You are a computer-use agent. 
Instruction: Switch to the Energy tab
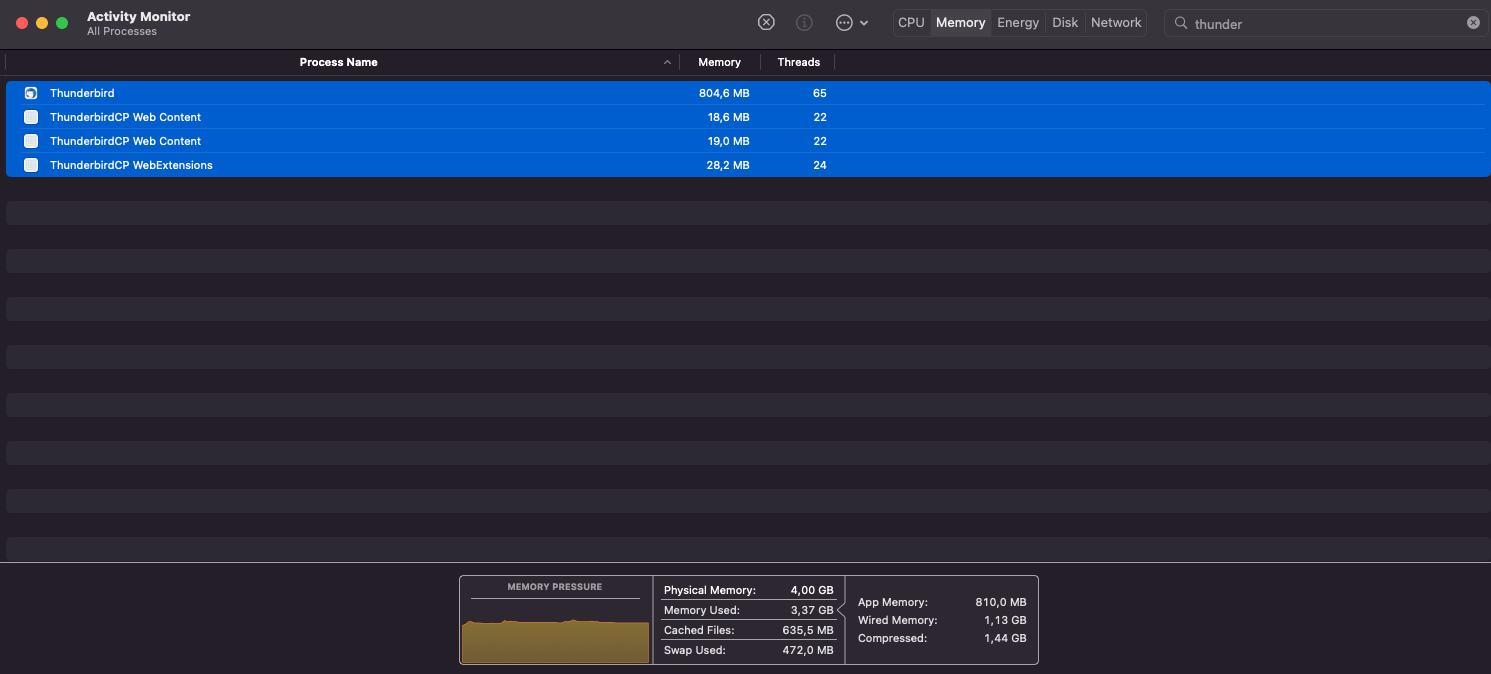click(x=1018, y=23)
